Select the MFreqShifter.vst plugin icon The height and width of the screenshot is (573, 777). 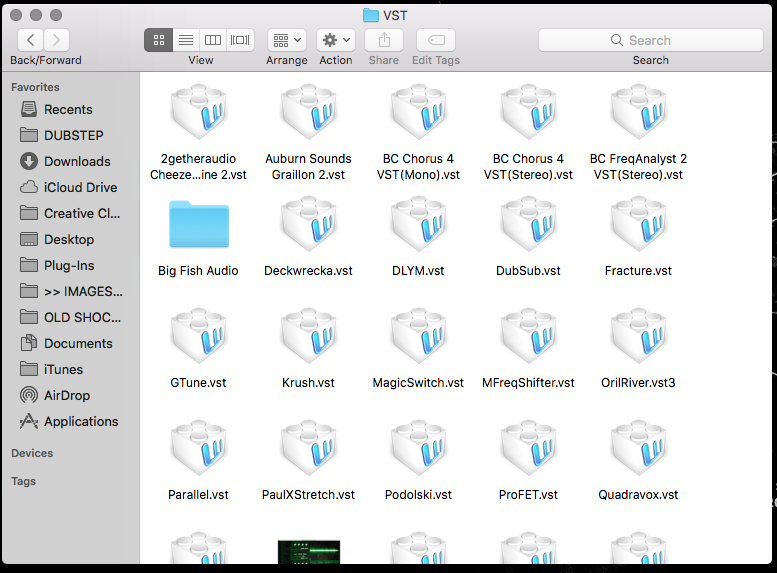(528, 336)
